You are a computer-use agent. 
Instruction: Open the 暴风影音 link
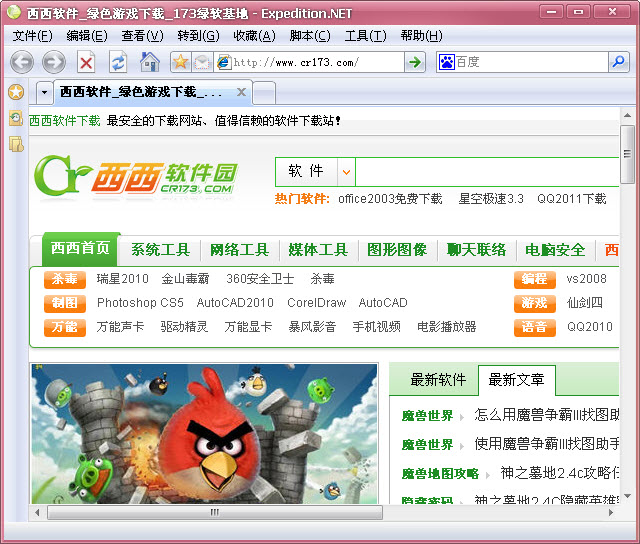[x=312, y=326]
